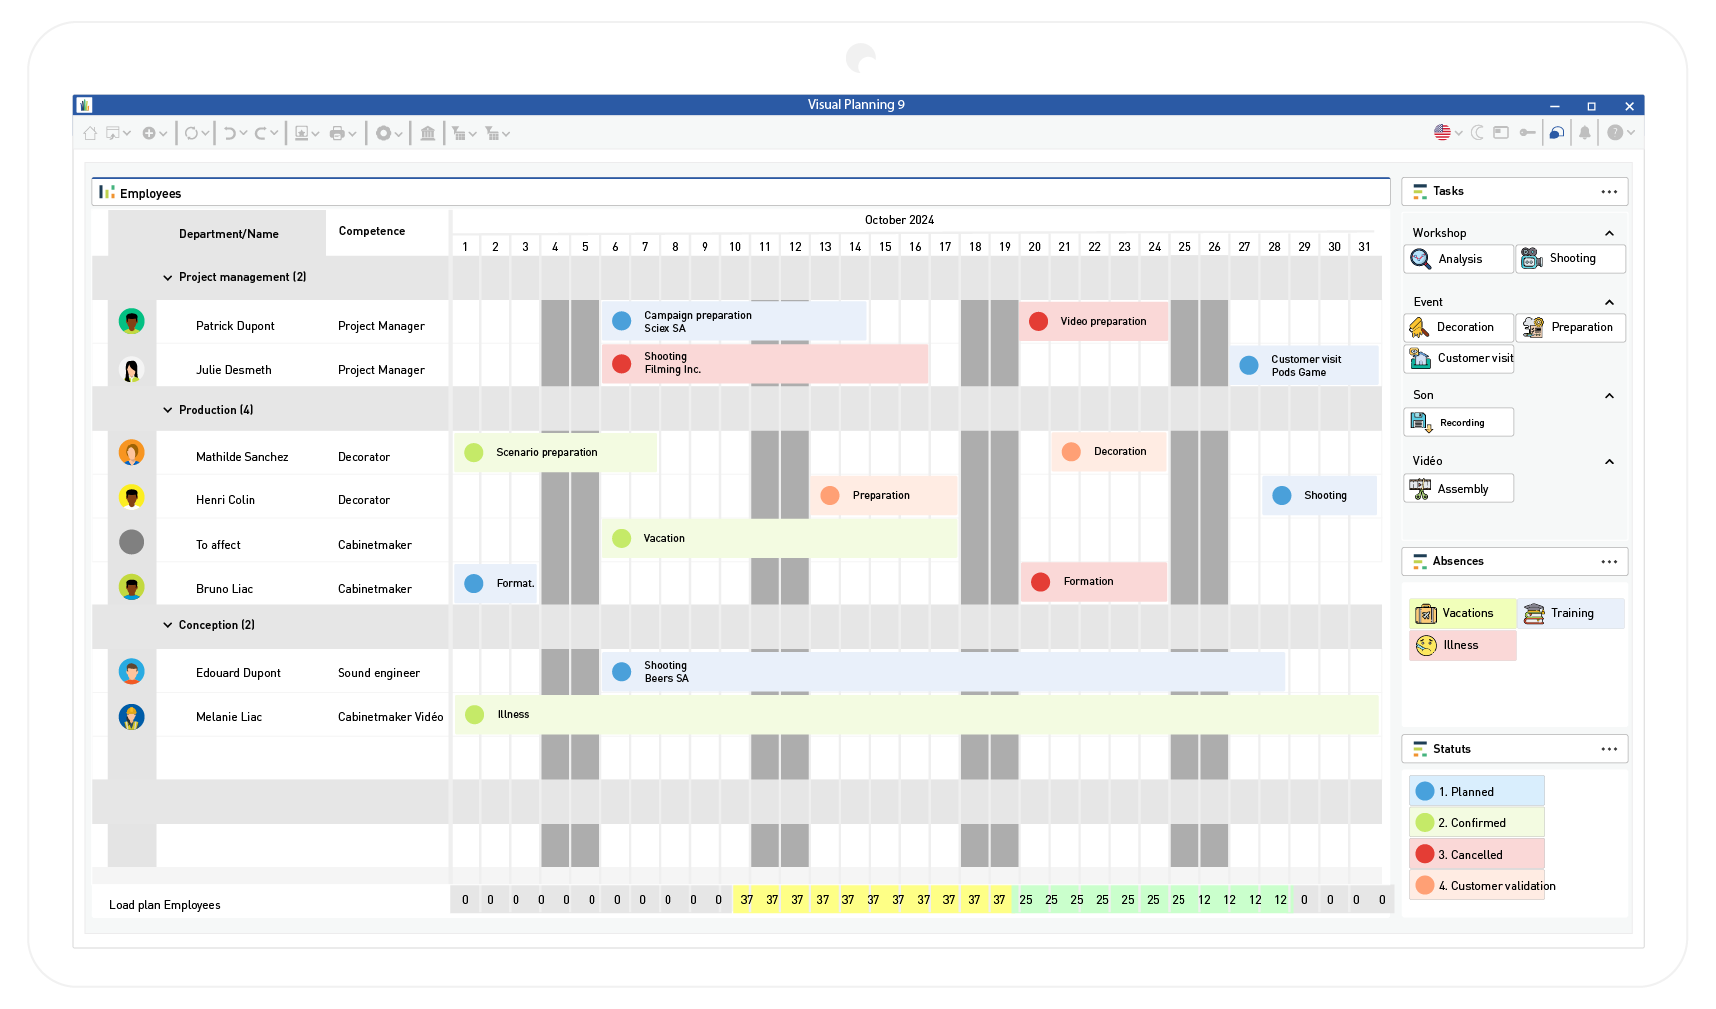Select the Recording task icon under Son
This screenshot has height=1009, width=1716.
(1421, 422)
